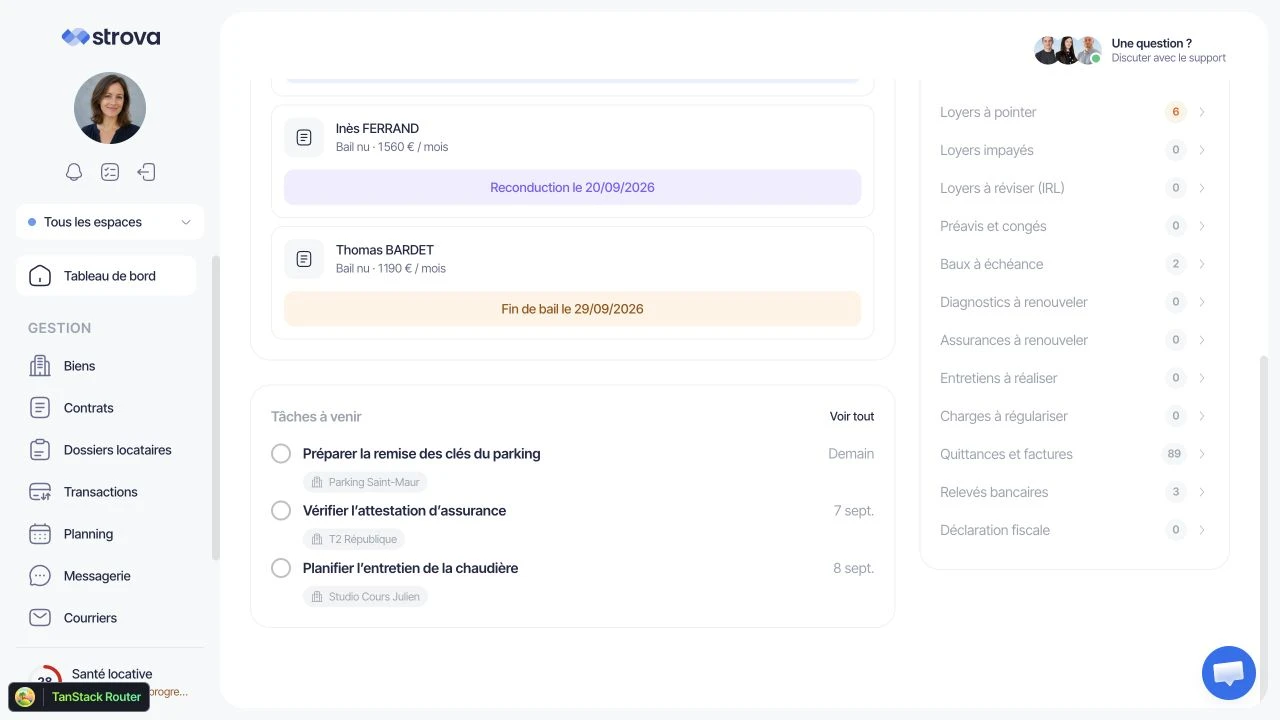Open notifications bell icon
The height and width of the screenshot is (720, 1280).
[74, 172]
